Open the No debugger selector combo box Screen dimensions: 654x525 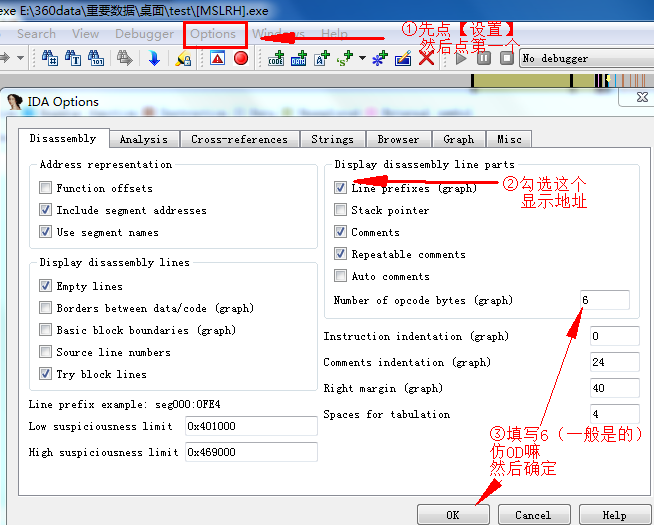click(x=587, y=58)
